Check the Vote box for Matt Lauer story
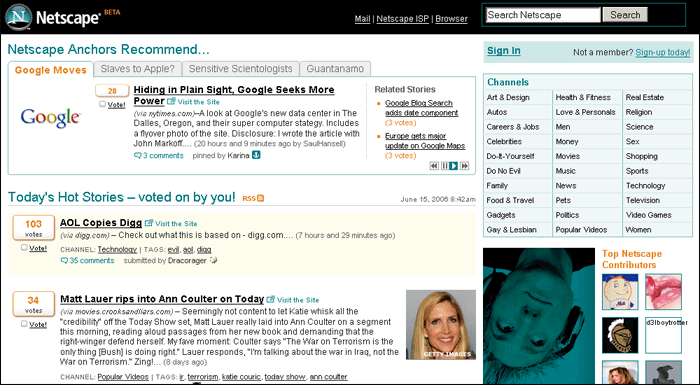This screenshot has height=385, width=700. tap(24, 324)
